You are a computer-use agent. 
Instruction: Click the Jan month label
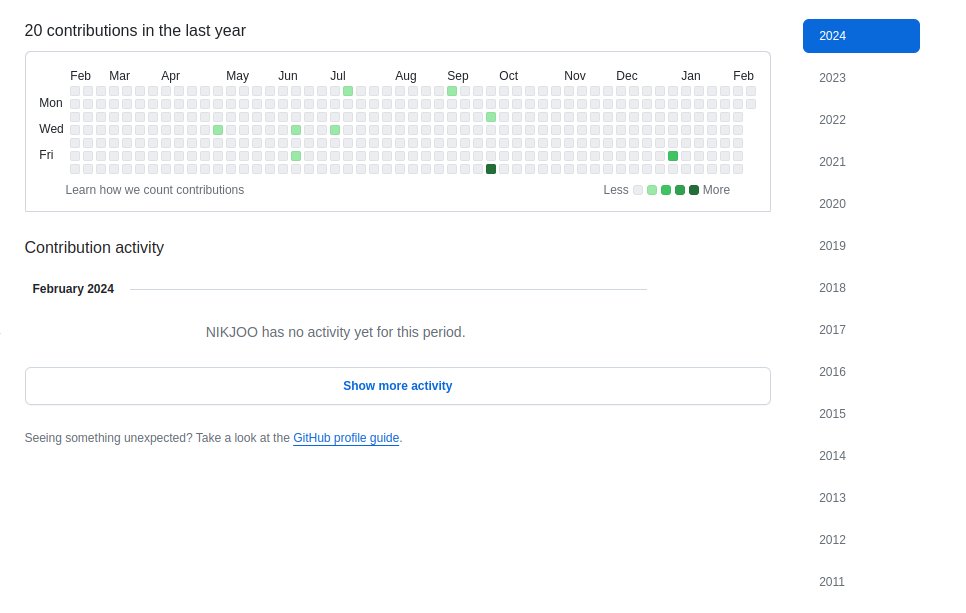tap(691, 76)
